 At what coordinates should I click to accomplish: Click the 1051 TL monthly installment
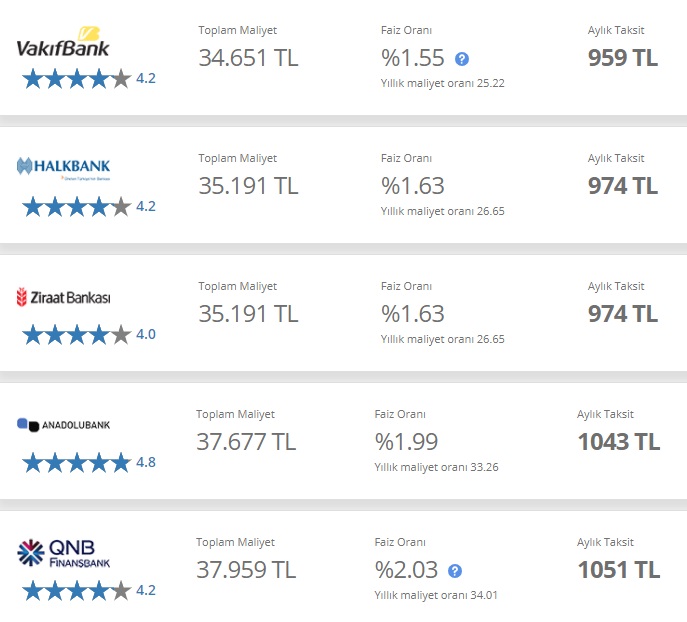(x=619, y=569)
